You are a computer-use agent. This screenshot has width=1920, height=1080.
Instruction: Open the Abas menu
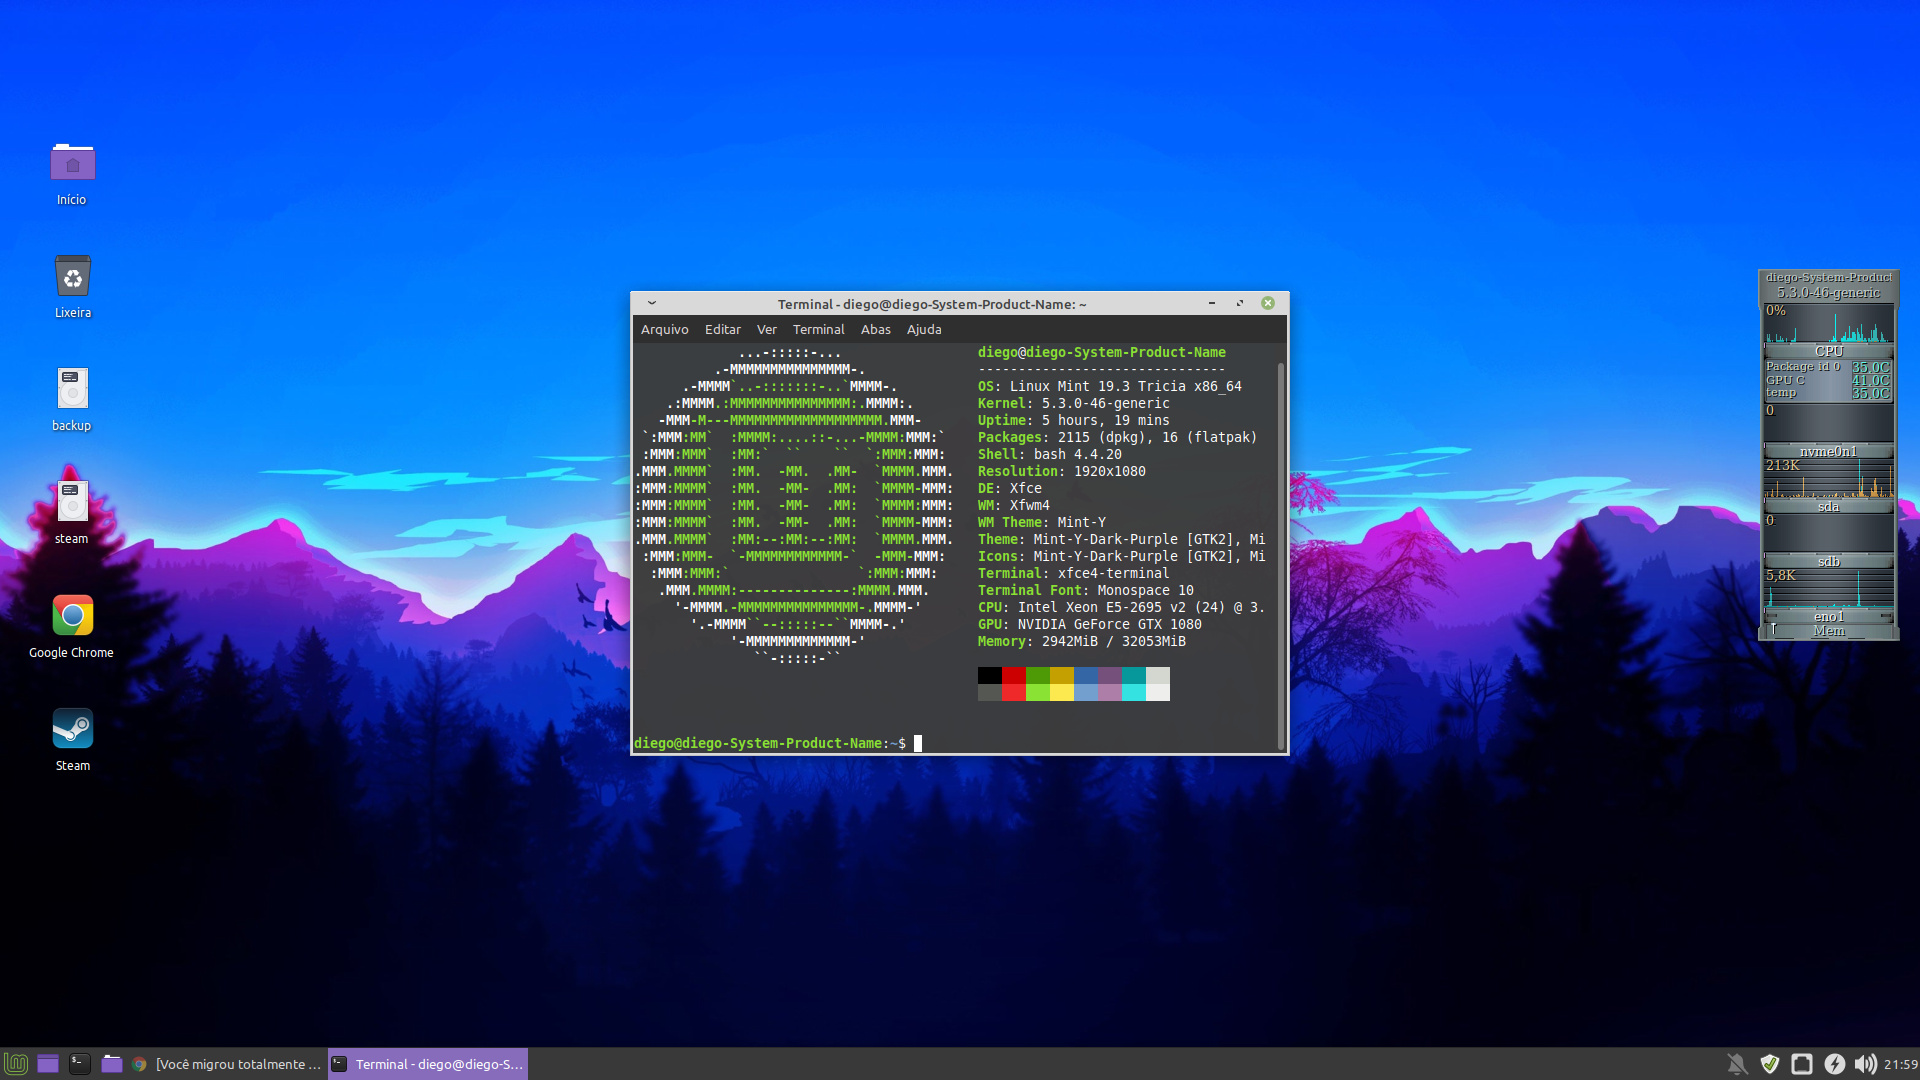click(x=875, y=329)
